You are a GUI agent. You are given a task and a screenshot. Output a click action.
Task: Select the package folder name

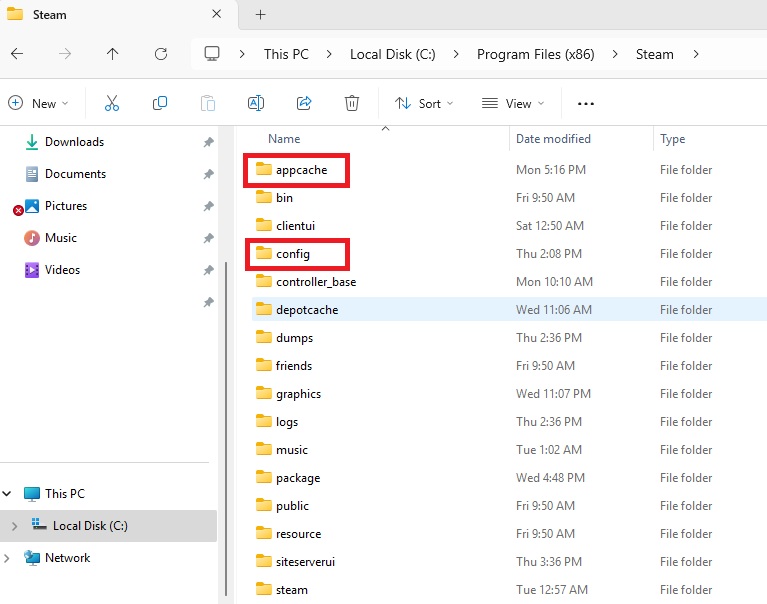click(298, 478)
